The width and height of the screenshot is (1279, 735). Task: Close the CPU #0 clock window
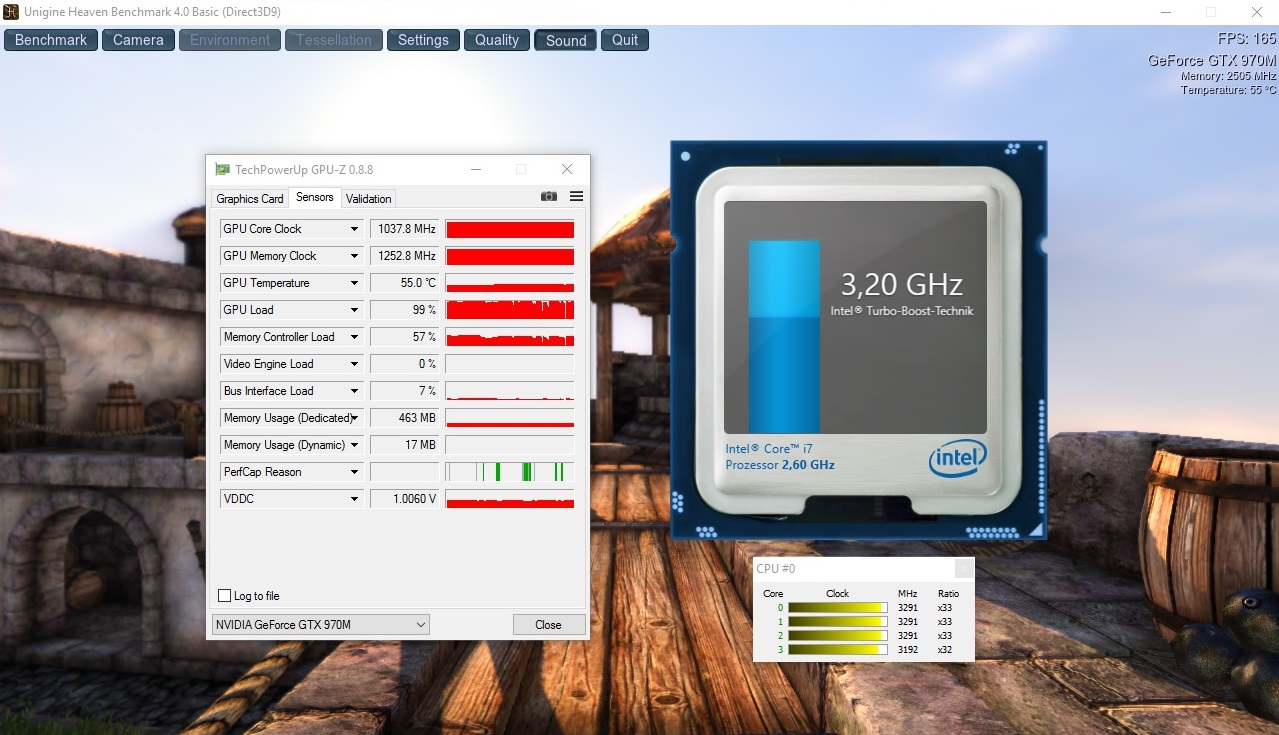pyautogui.click(x=963, y=569)
